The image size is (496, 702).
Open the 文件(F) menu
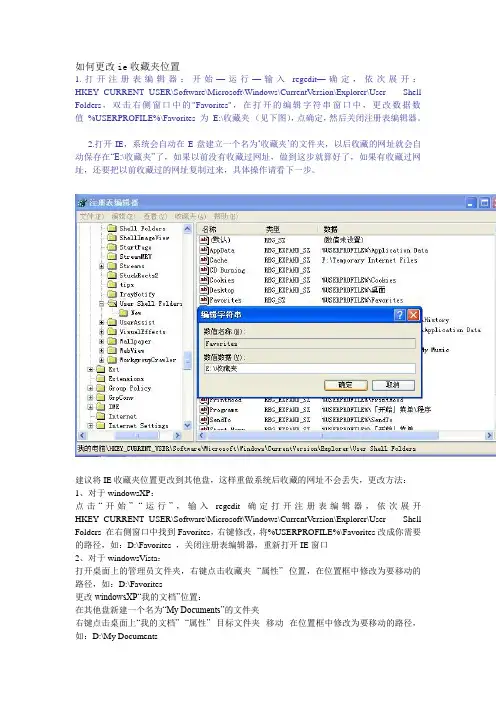click(92, 217)
